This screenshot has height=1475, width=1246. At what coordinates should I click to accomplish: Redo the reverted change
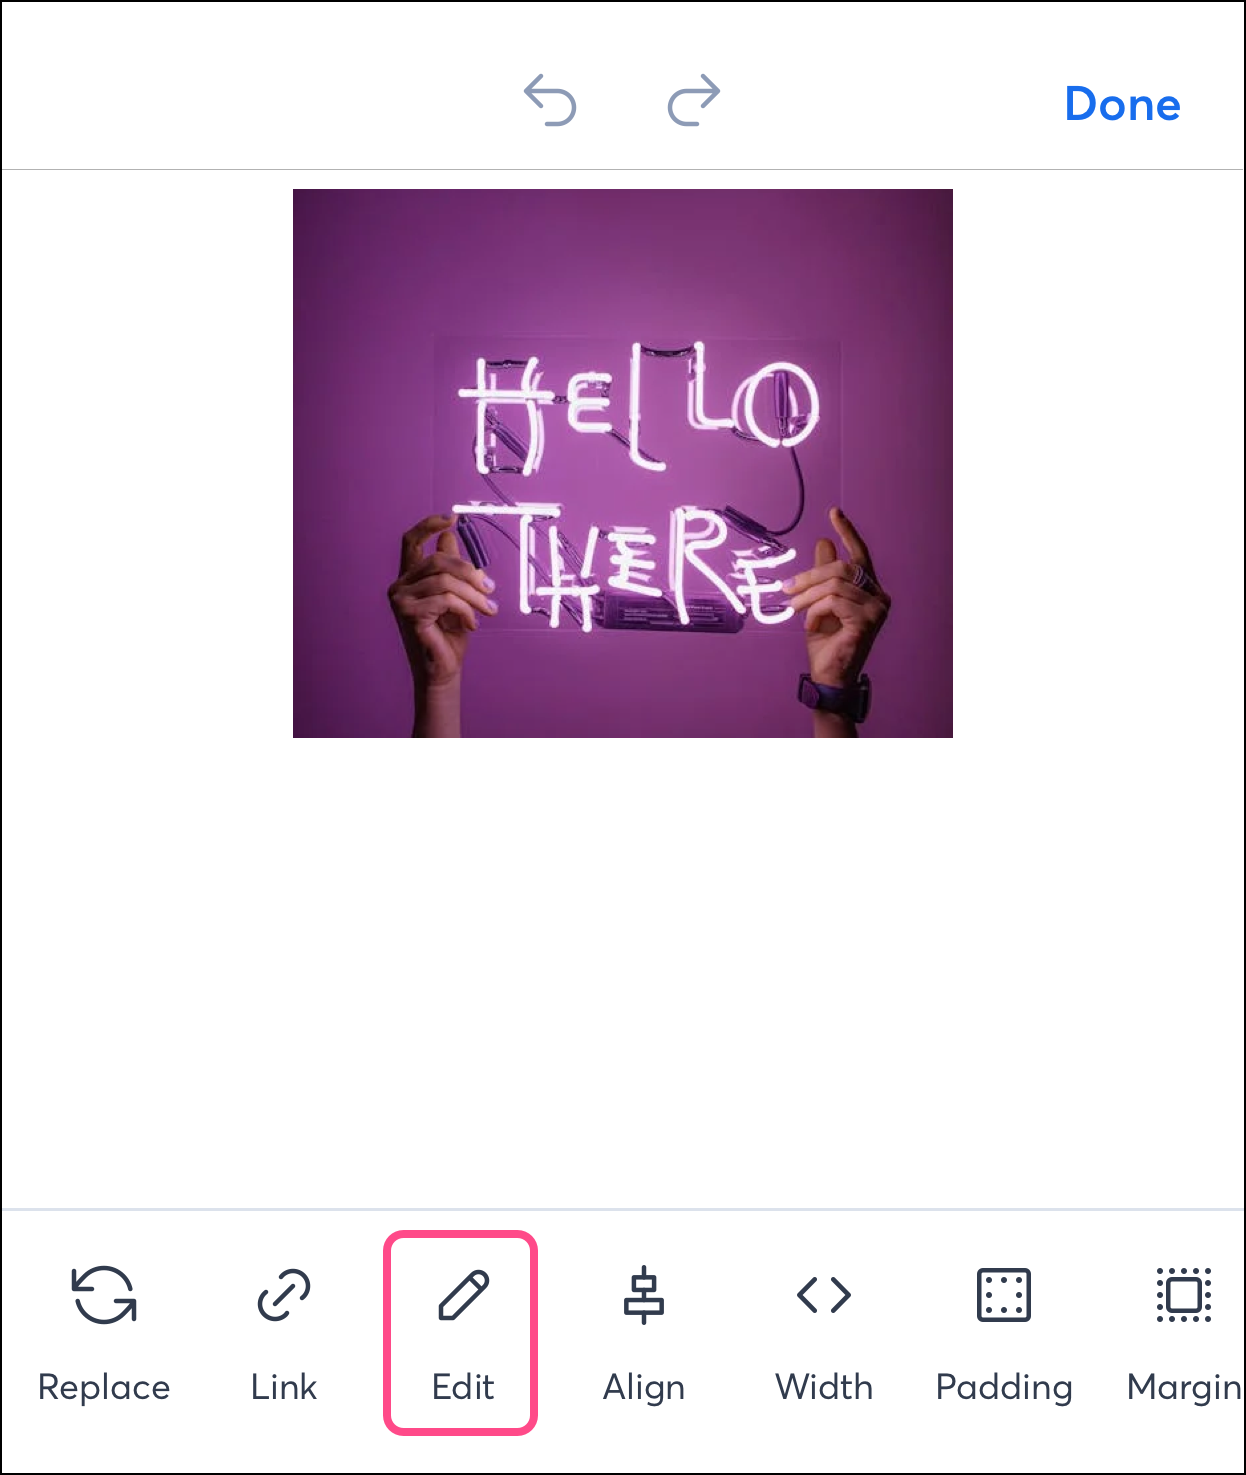[694, 100]
